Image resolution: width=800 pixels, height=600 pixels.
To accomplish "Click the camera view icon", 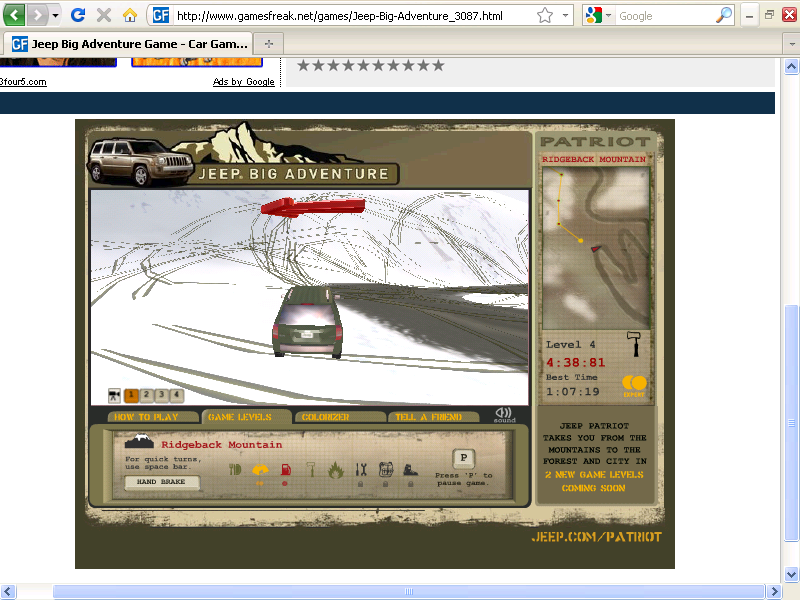I will 114,395.
